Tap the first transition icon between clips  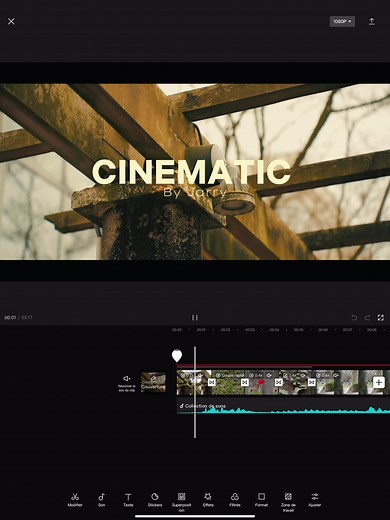point(211,382)
